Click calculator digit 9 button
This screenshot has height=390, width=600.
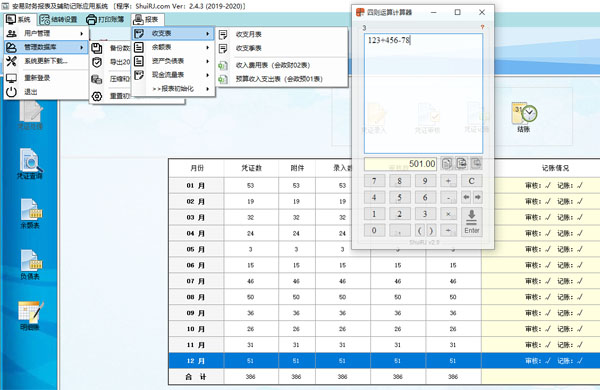[x=425, y=181]
